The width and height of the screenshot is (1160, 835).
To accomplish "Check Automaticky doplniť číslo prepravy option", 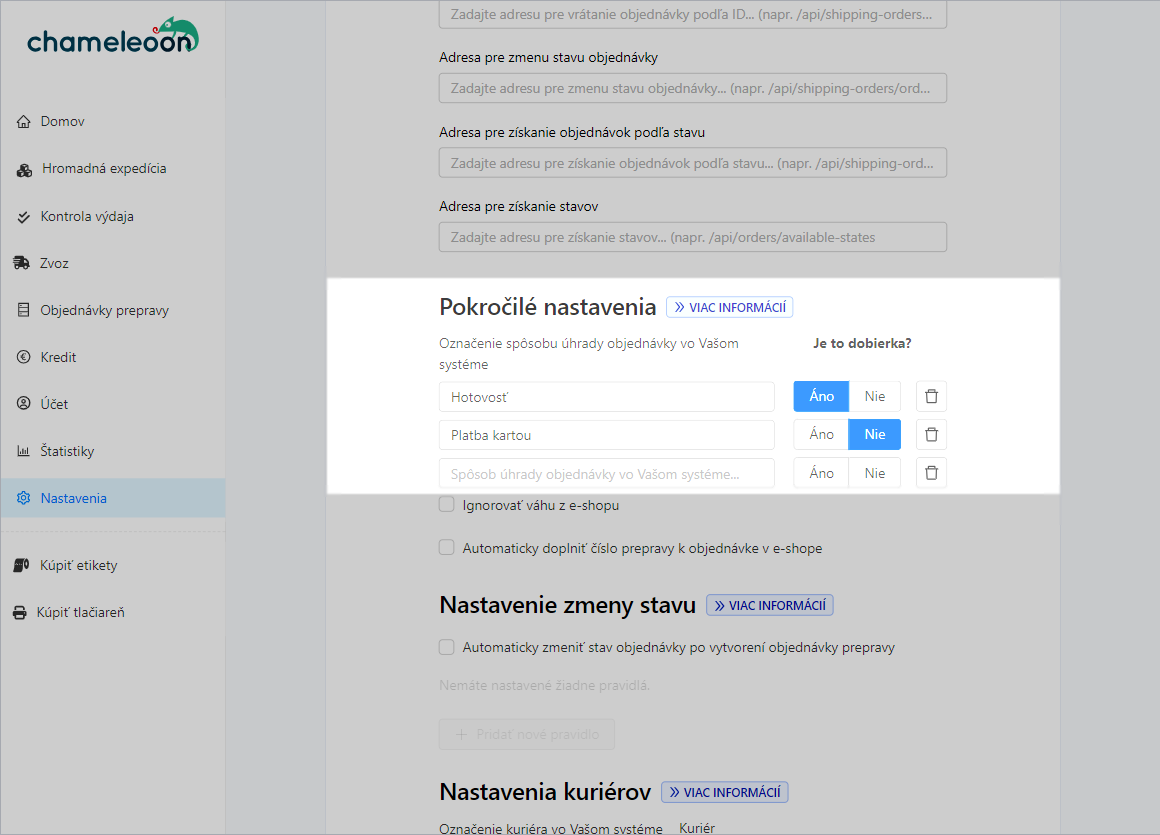I will click(x=447, y=548).
